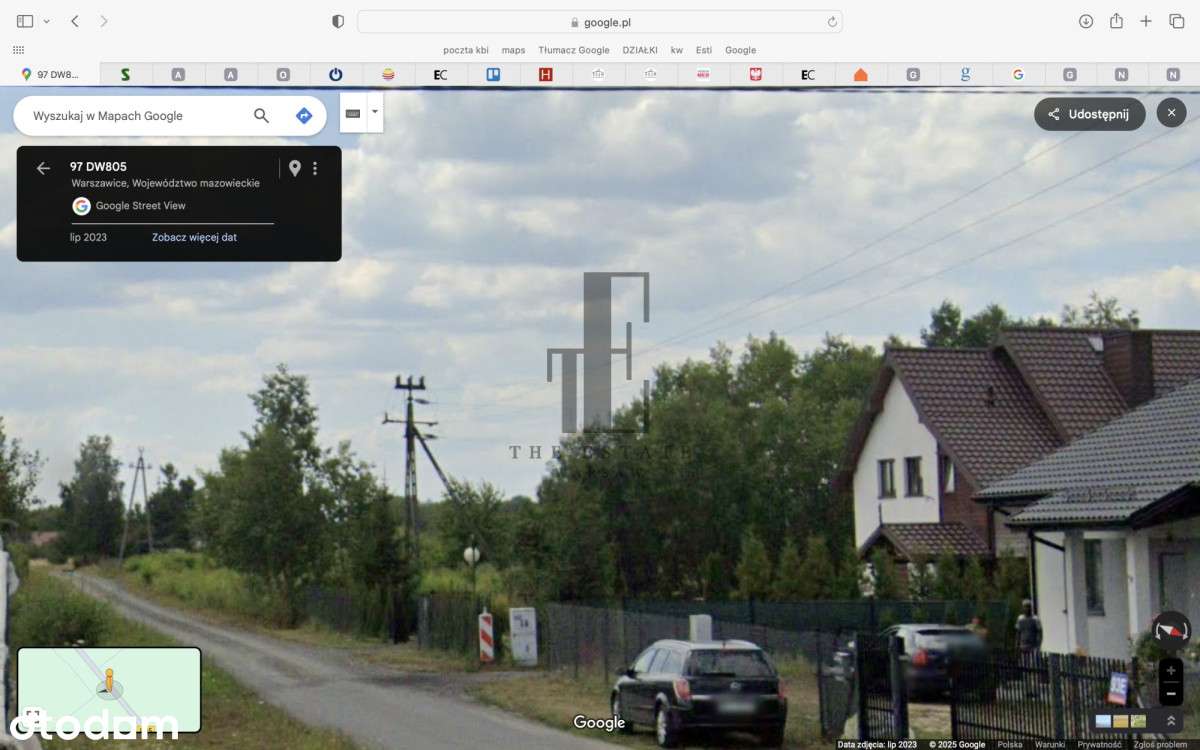Image resolution: width=1200 pixels, height=750 pixels.
Task: Open the Tłumacz Google bookmark
Action: click(x=574, y=50)
